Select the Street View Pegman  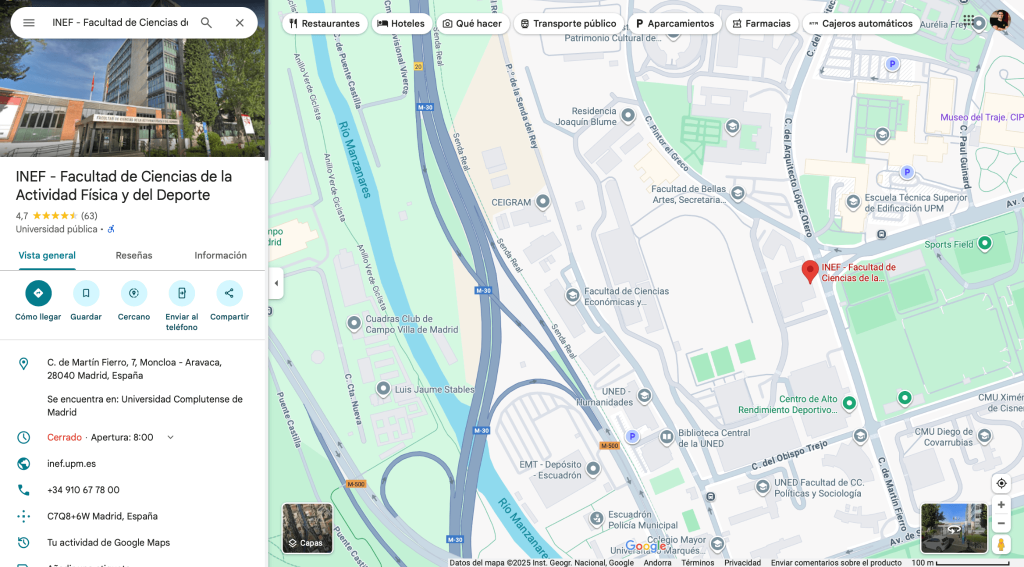click(1000, 543)
